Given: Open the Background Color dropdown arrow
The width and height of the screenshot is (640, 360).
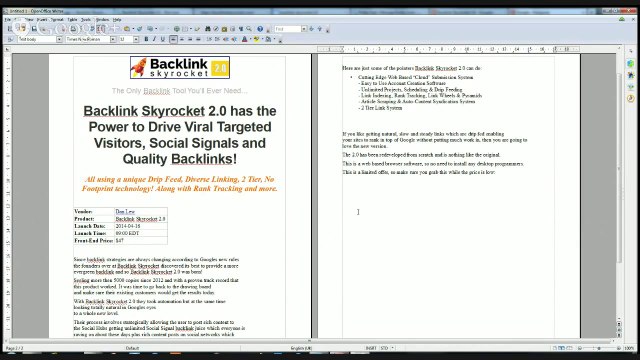Looking at the screenshot, I should point(274,39).
